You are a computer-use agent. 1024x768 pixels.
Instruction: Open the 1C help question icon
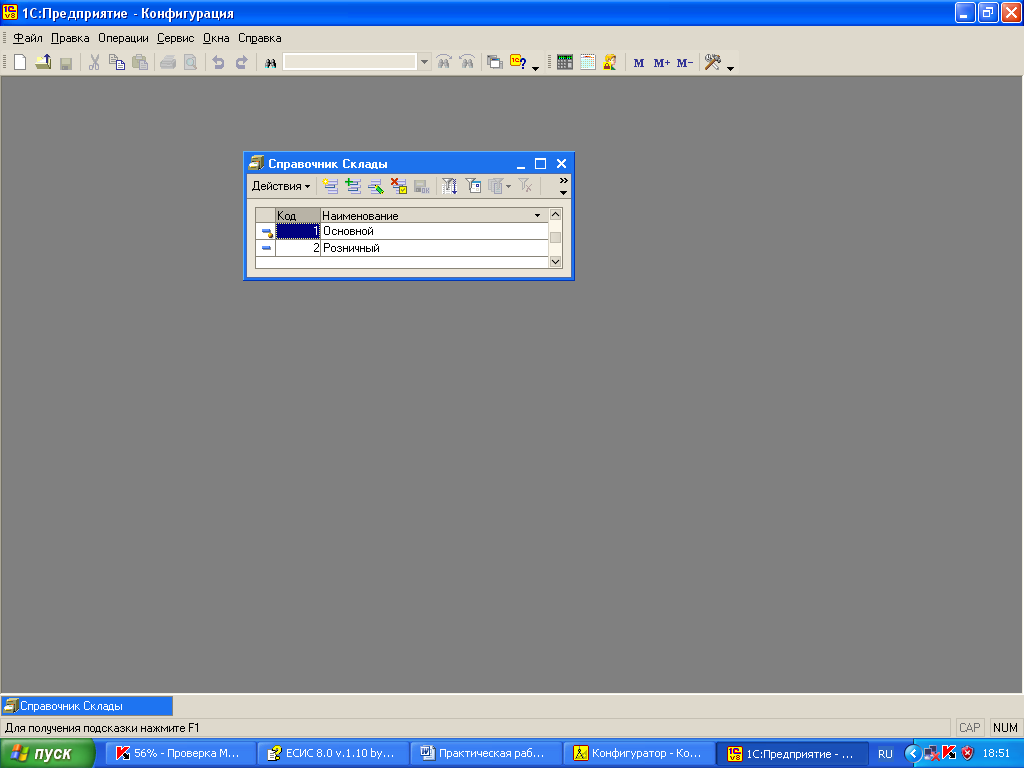519,63
